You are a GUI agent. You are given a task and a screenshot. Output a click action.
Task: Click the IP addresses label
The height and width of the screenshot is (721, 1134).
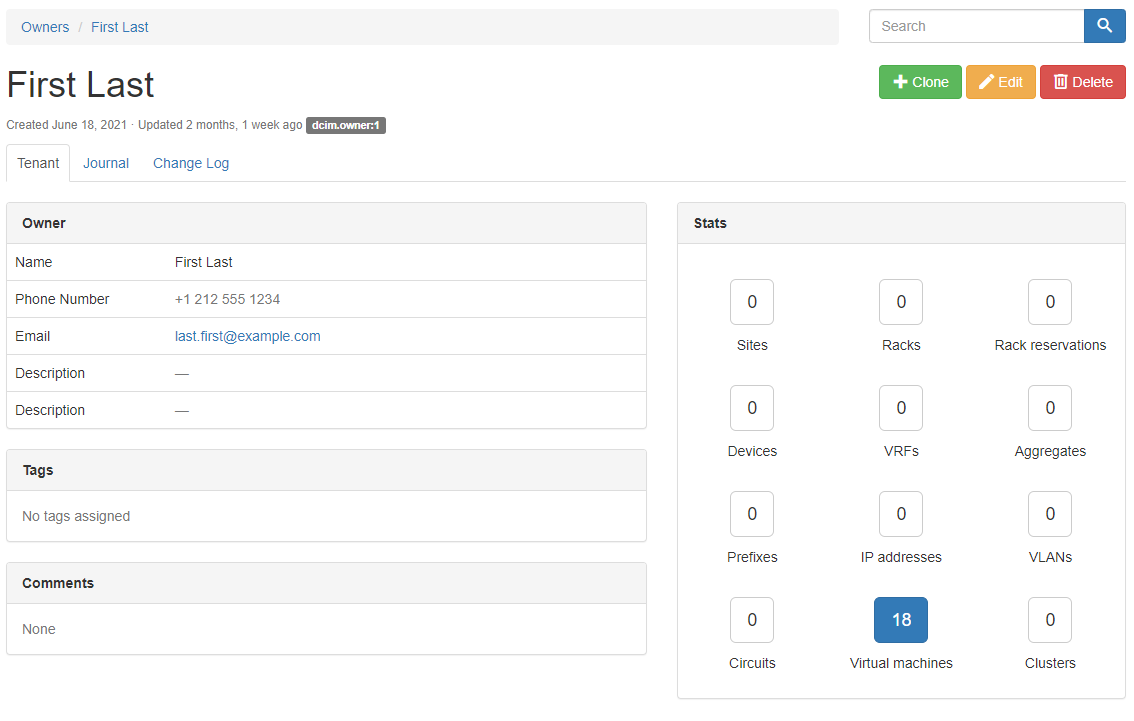click(x=901, y=557)
